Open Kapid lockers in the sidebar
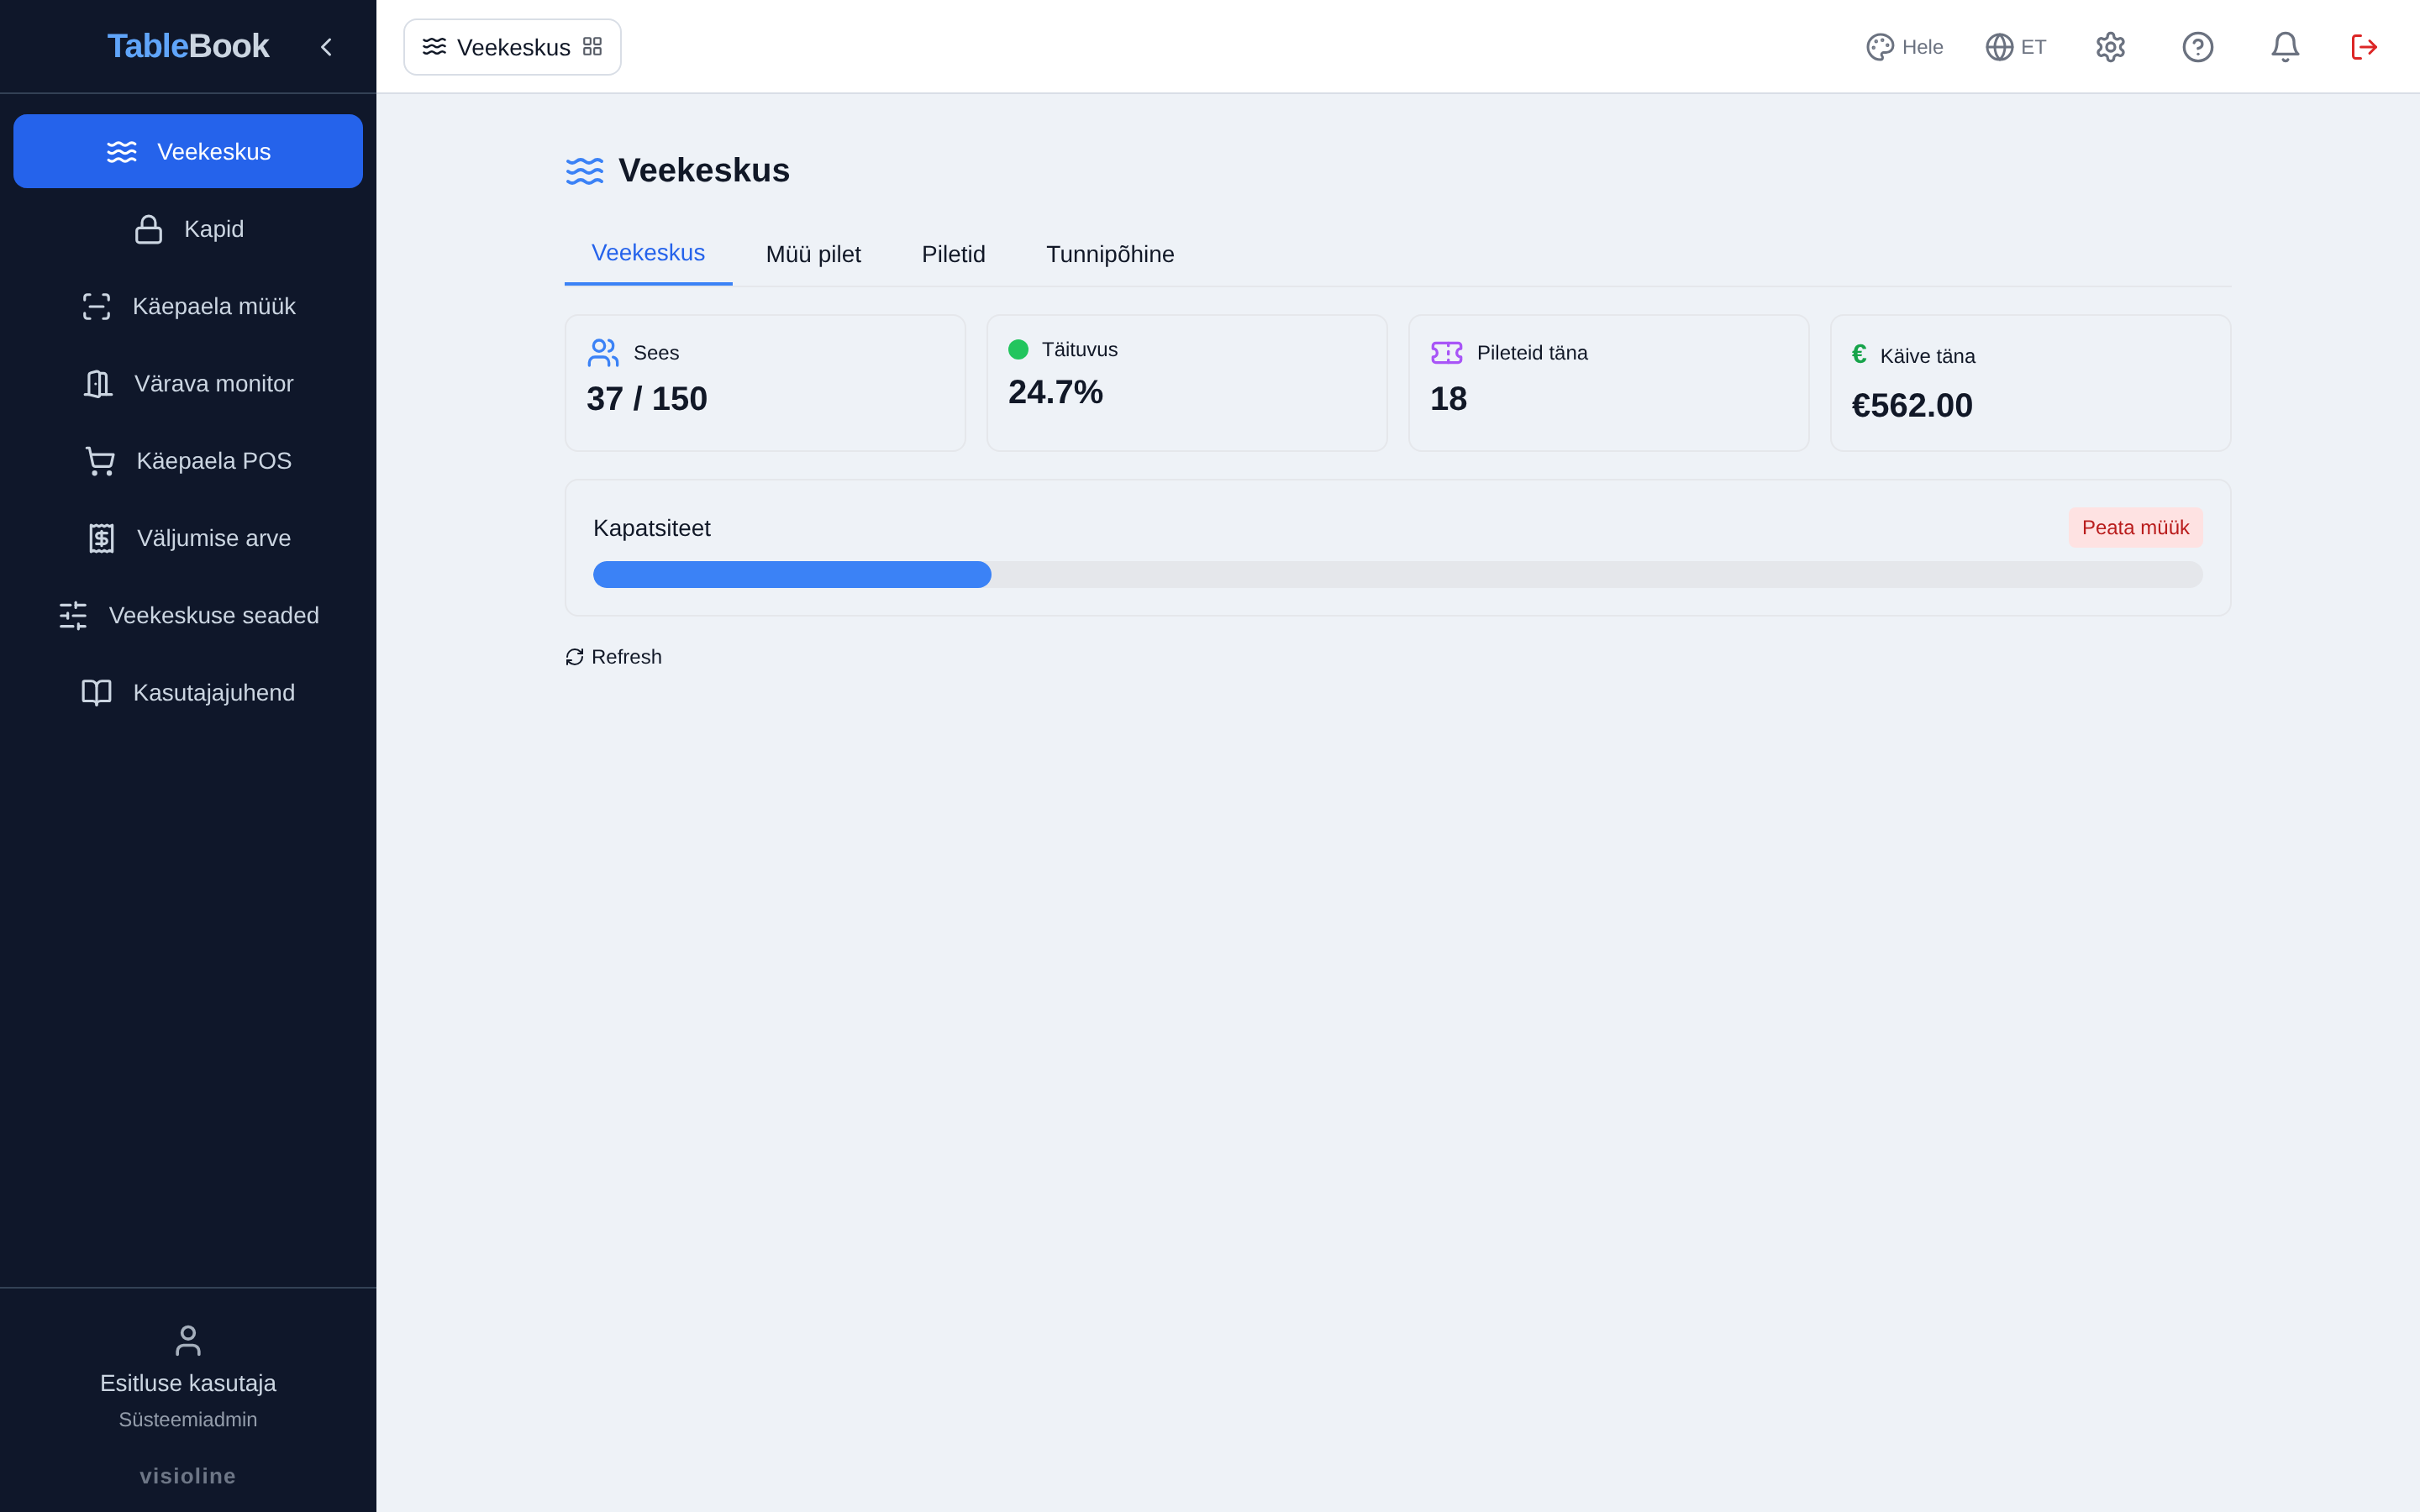Image resolution: width=2420 pixels, height=1512 pixels. click(x=188, y=229)
